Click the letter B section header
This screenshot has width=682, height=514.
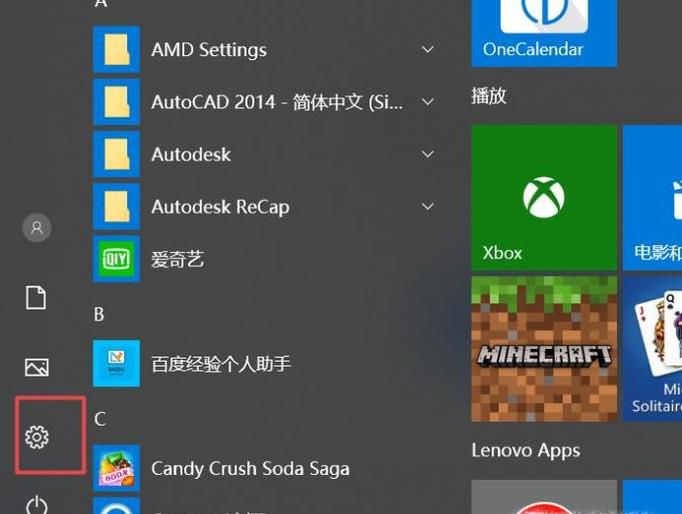coord(99,314)
